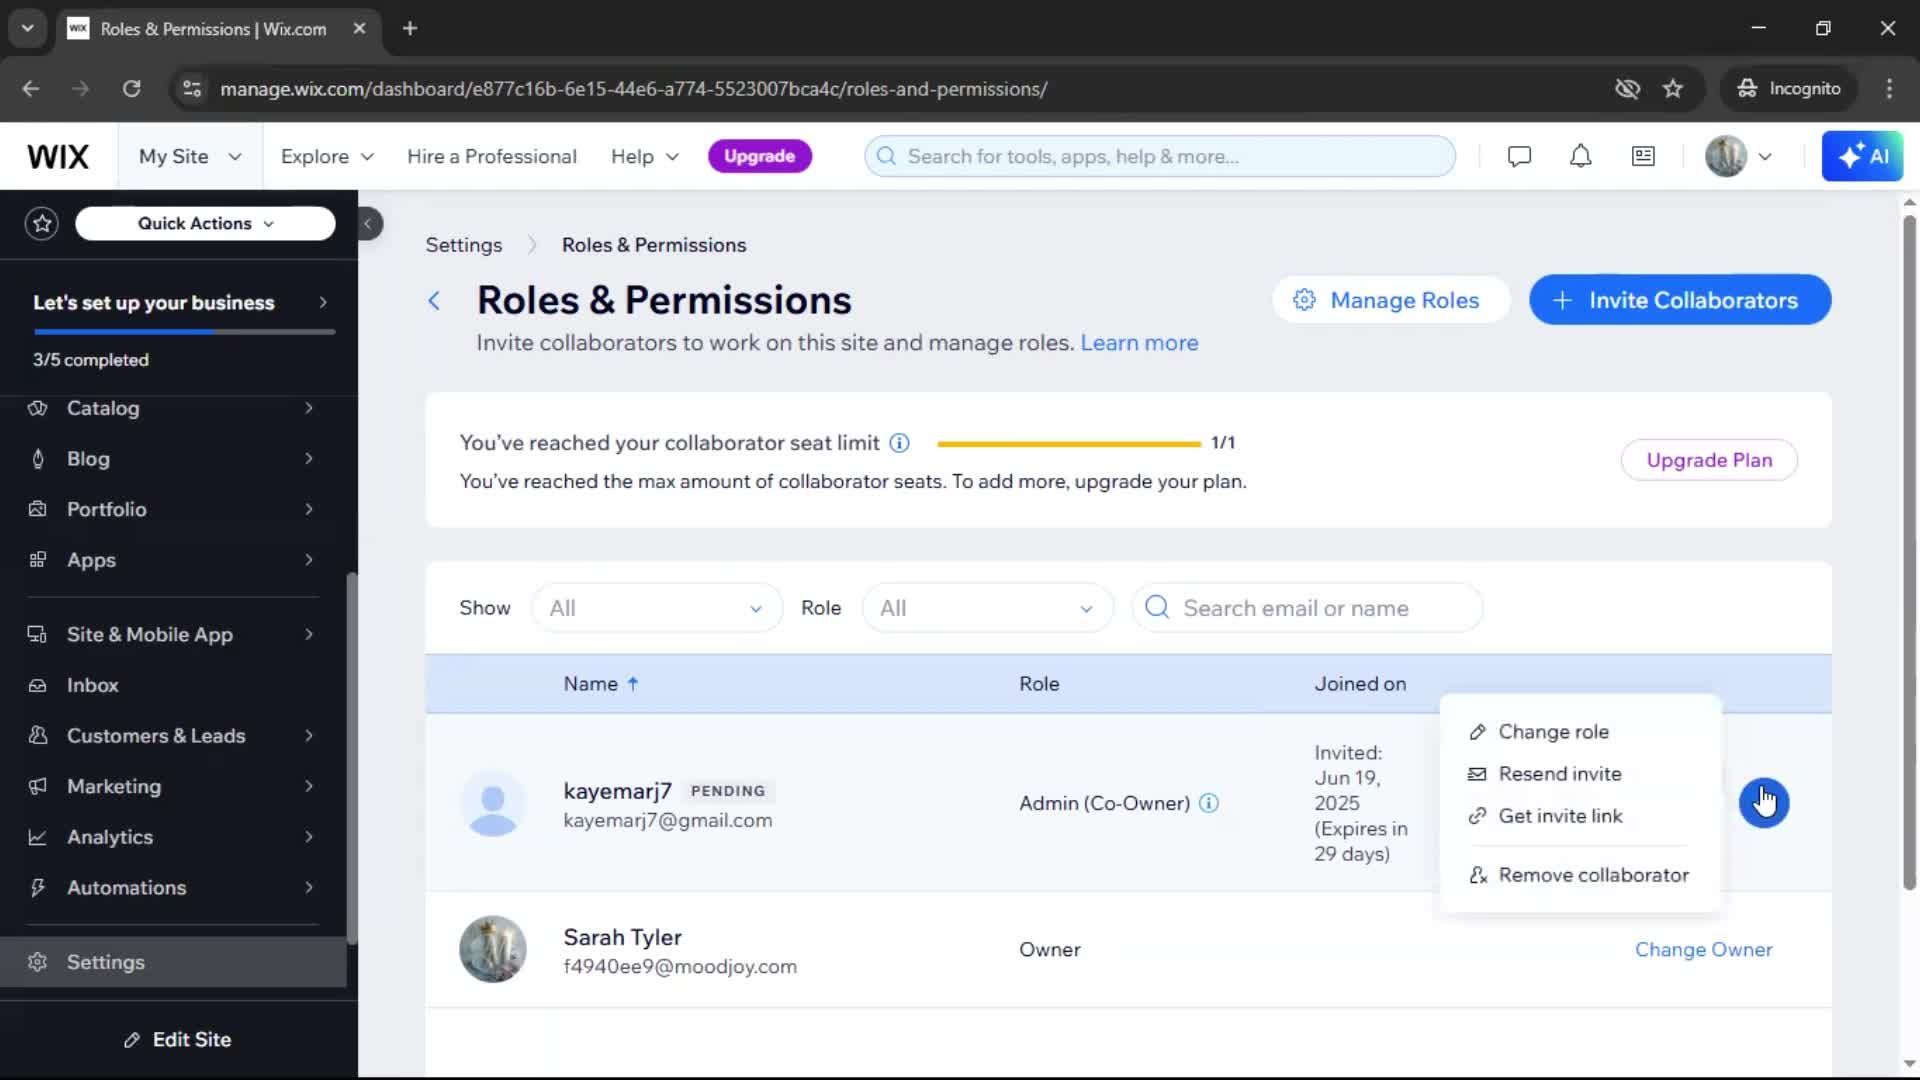Viewport: 1920px width, 1080px height.
Task: Click the Search email or name field
Action: [1307, 608]
